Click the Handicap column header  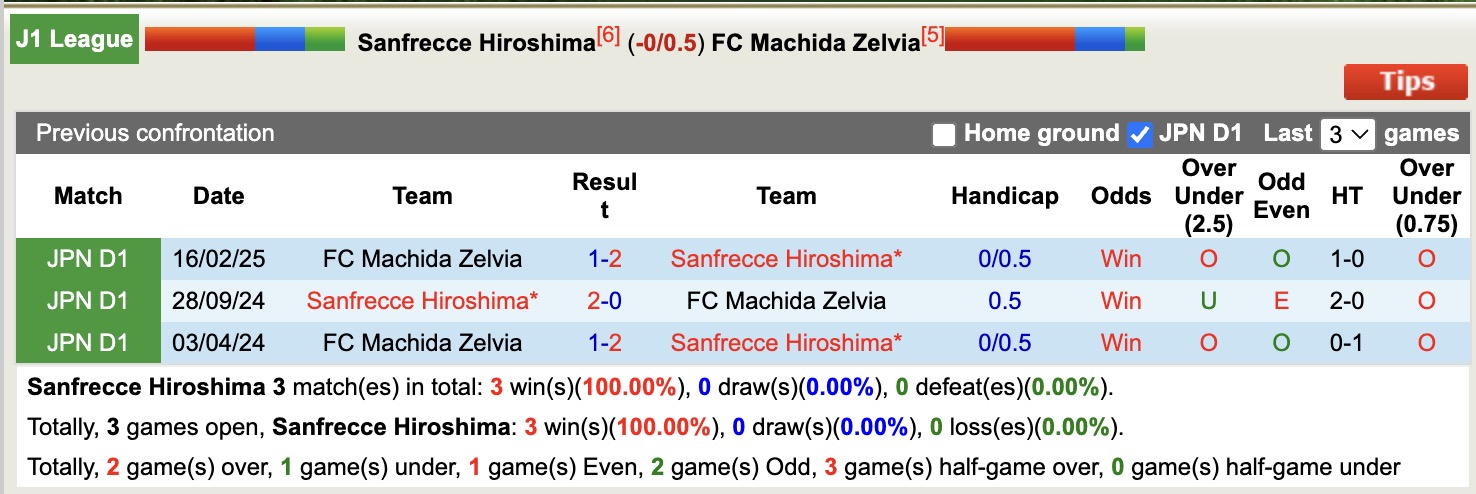(1004, 196)
